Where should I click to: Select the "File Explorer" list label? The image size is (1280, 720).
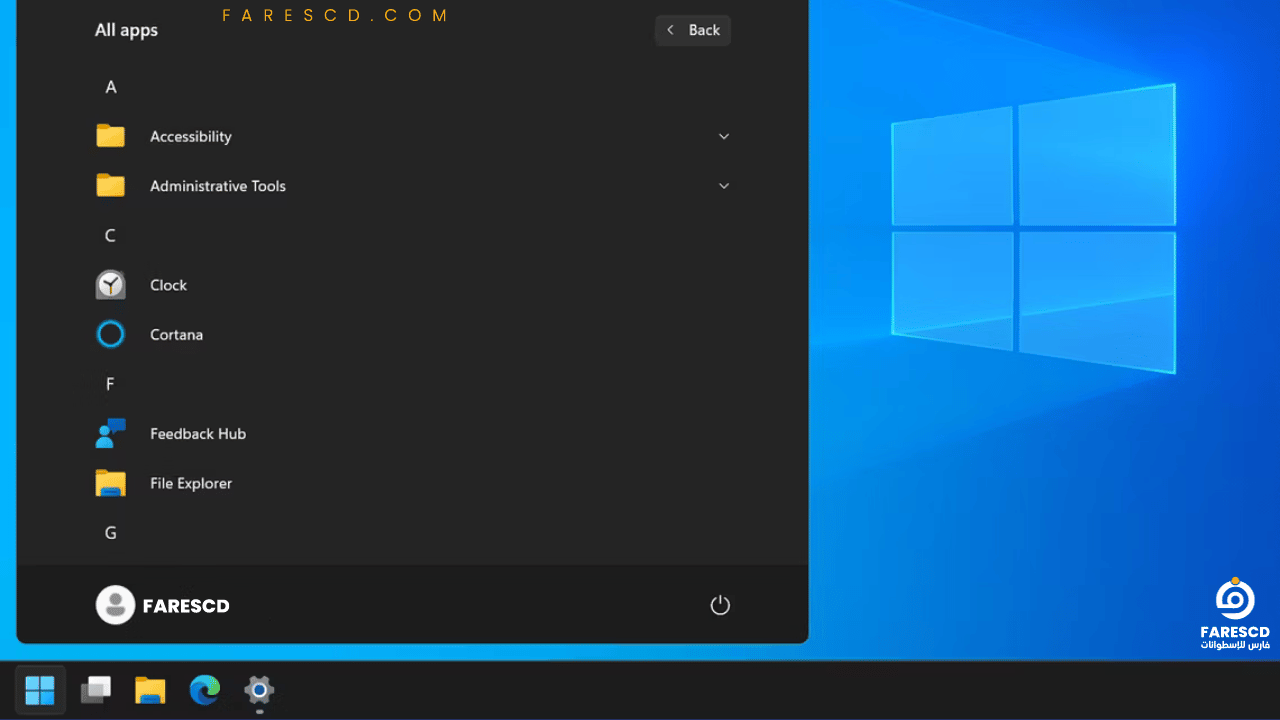(191, 484)
